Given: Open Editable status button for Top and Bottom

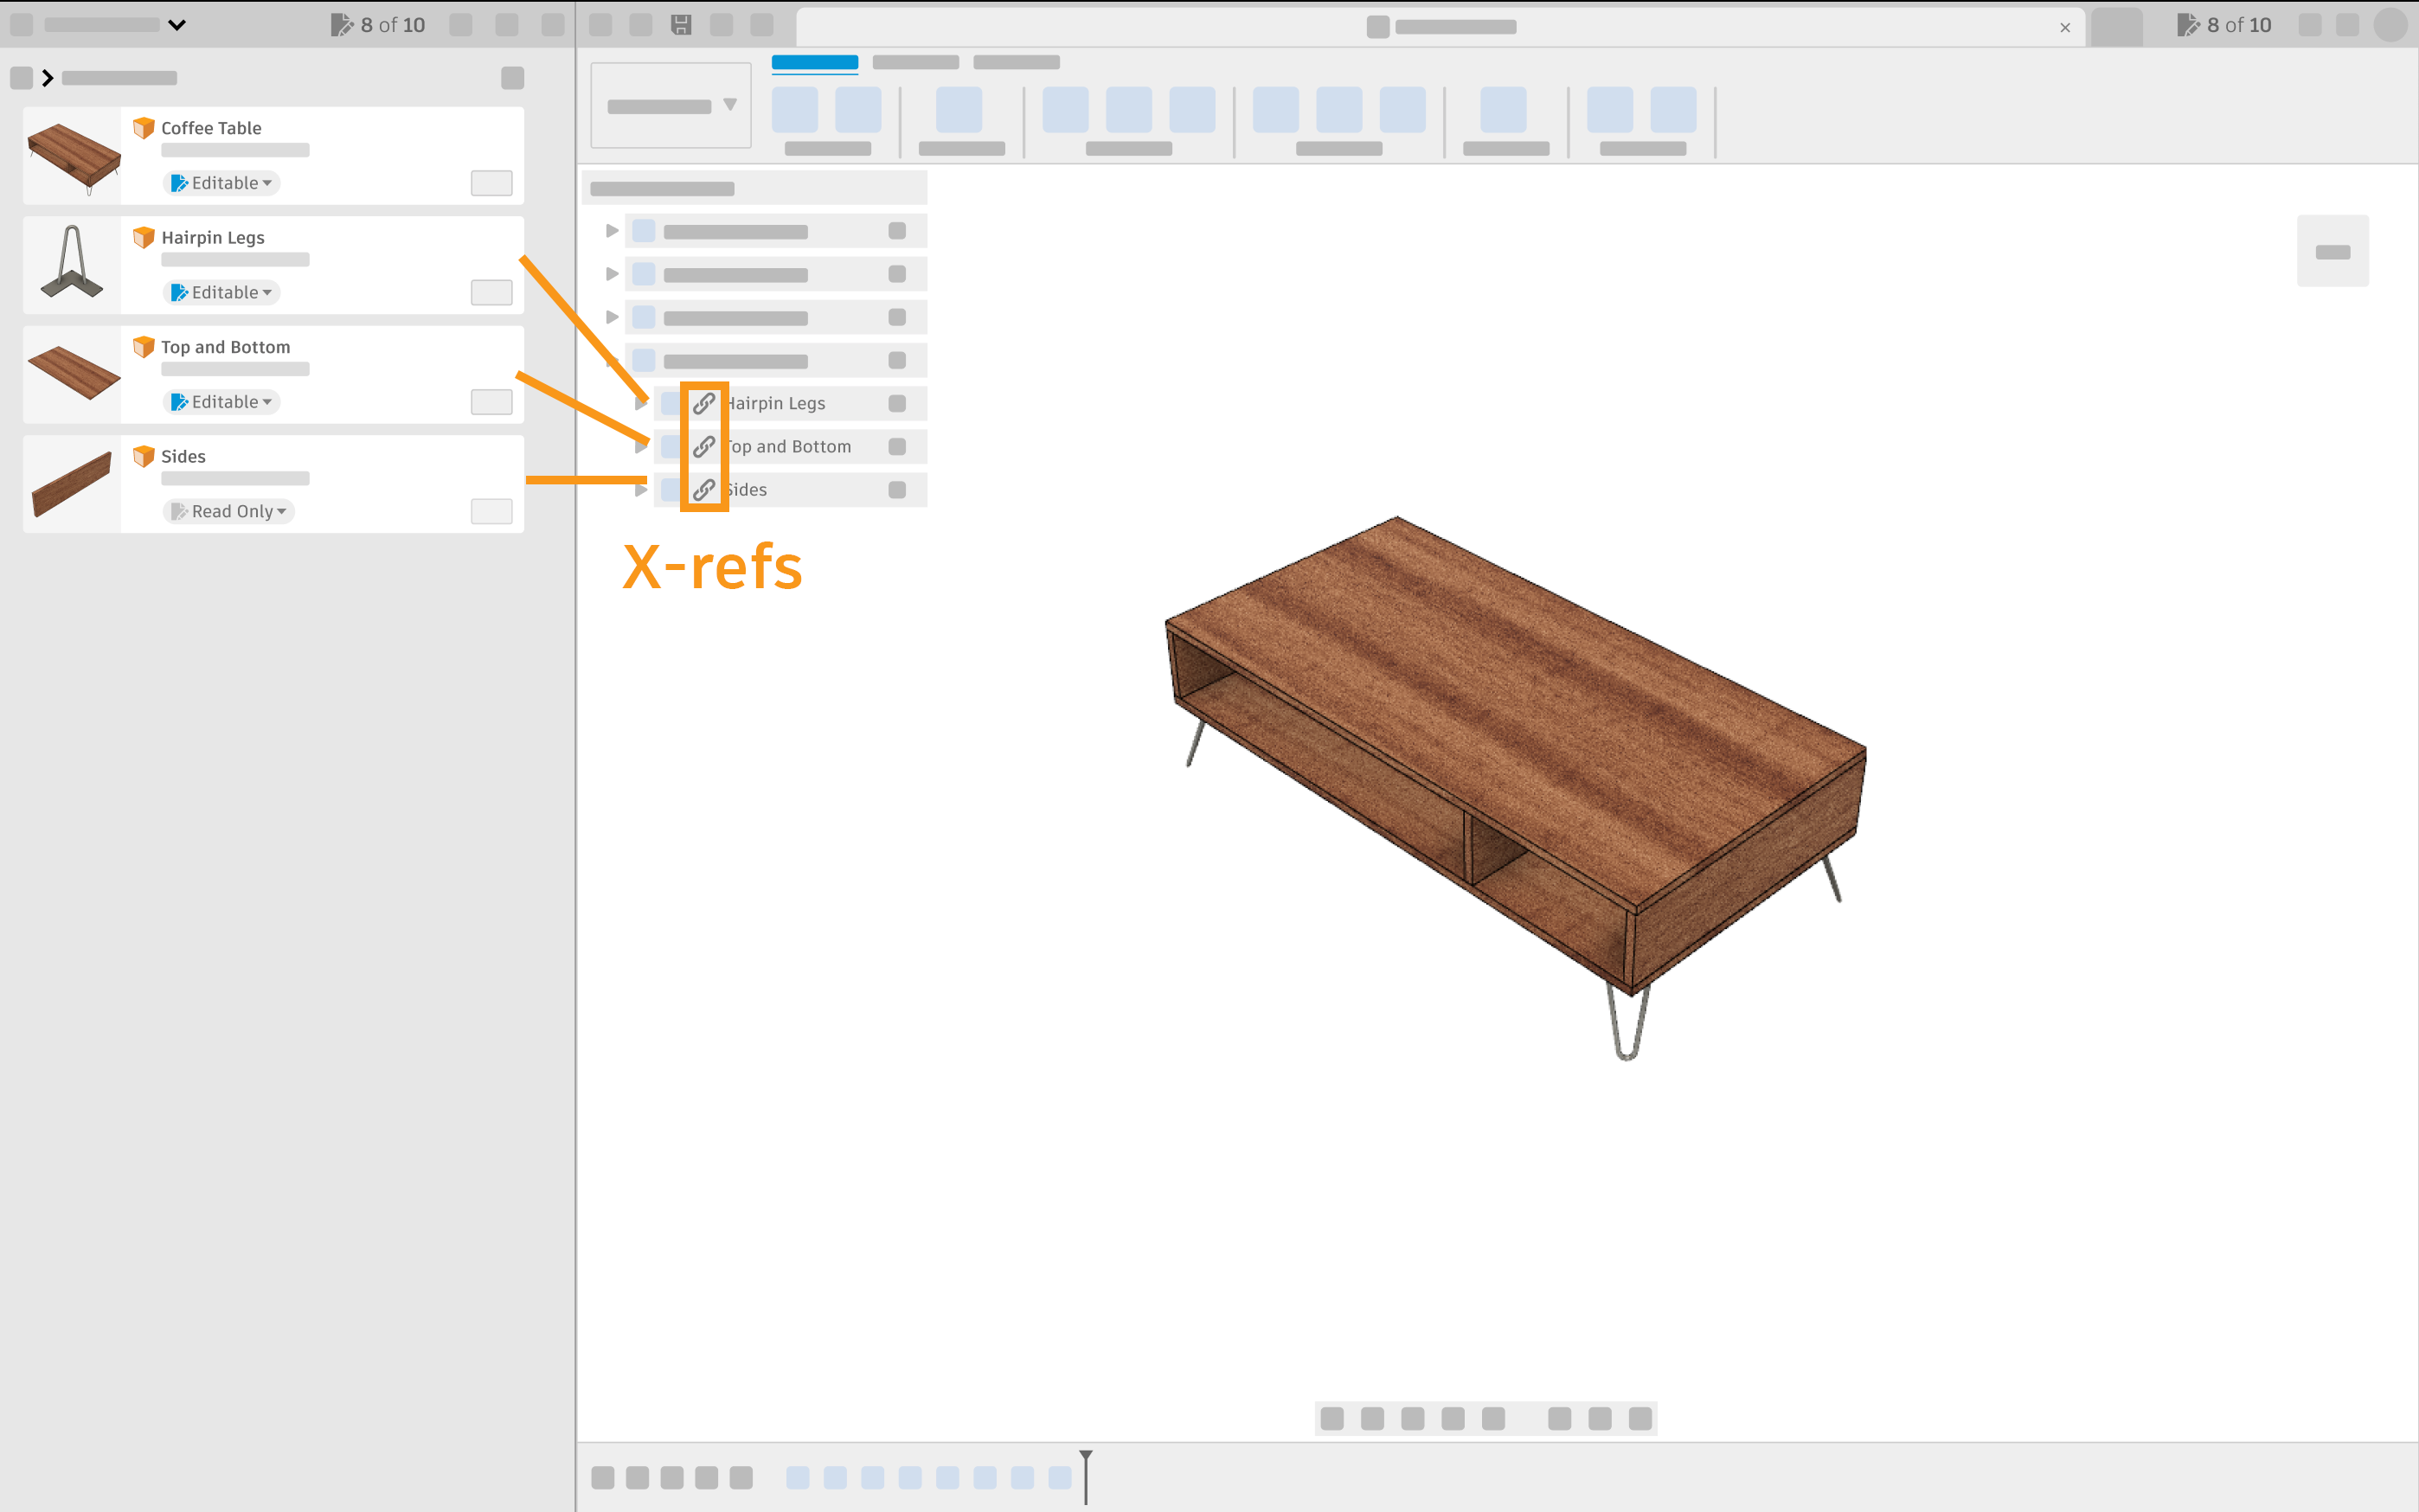Looking at the screenshot, I should pos(222,402).
